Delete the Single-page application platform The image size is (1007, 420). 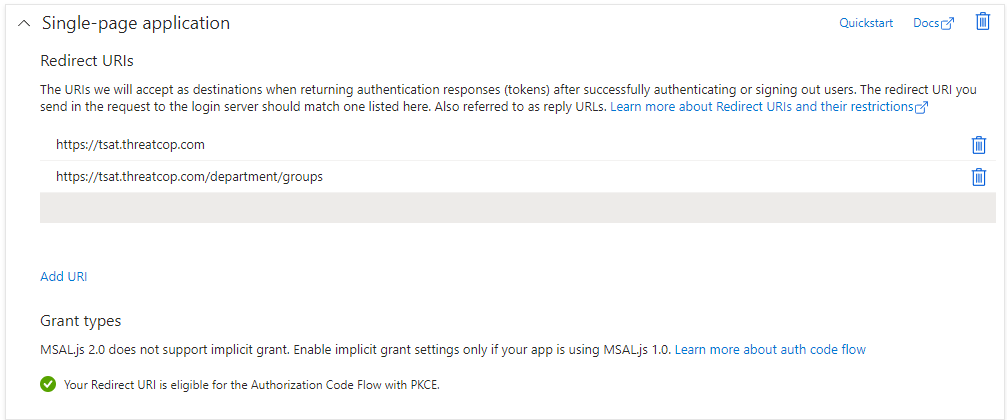pyautogui.click(x=982, y=22)
